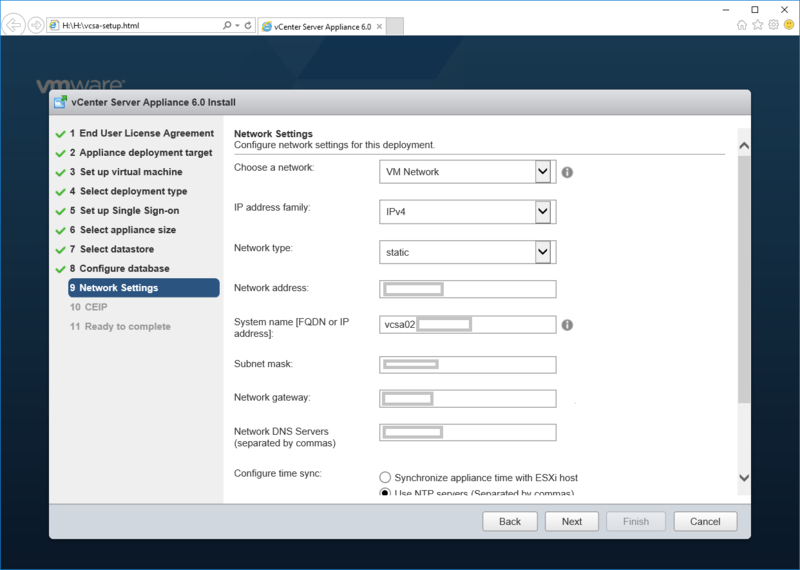The width and height of the screenshot is (800, 570).
Task: Open a new blank browser tab
Action: coord(395,26)
